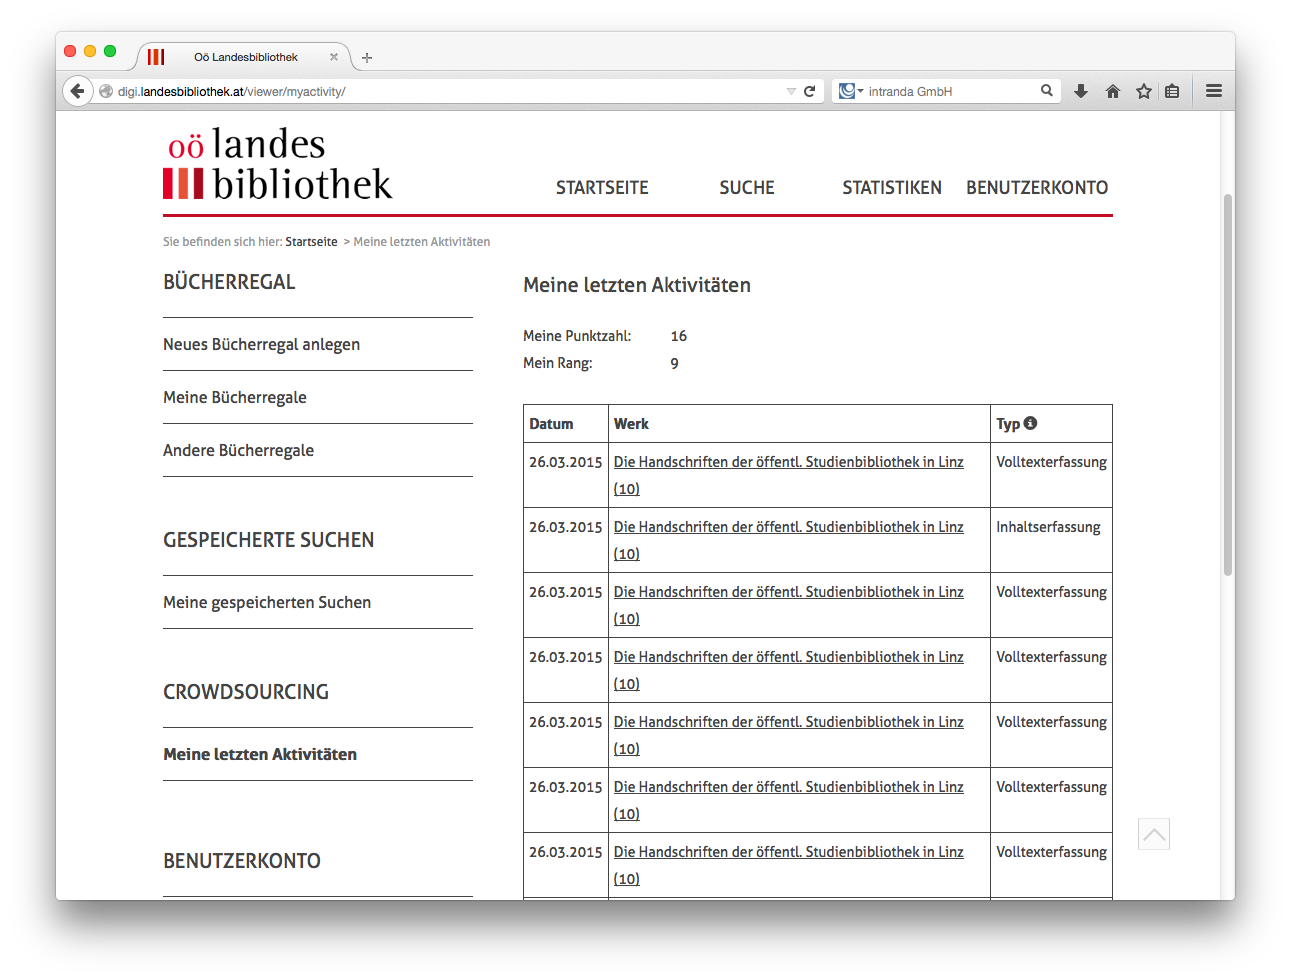This screenshot has width=1291, height=980.
Task: Click the oö landesbibliothek logo
Action: click(278, 163)
